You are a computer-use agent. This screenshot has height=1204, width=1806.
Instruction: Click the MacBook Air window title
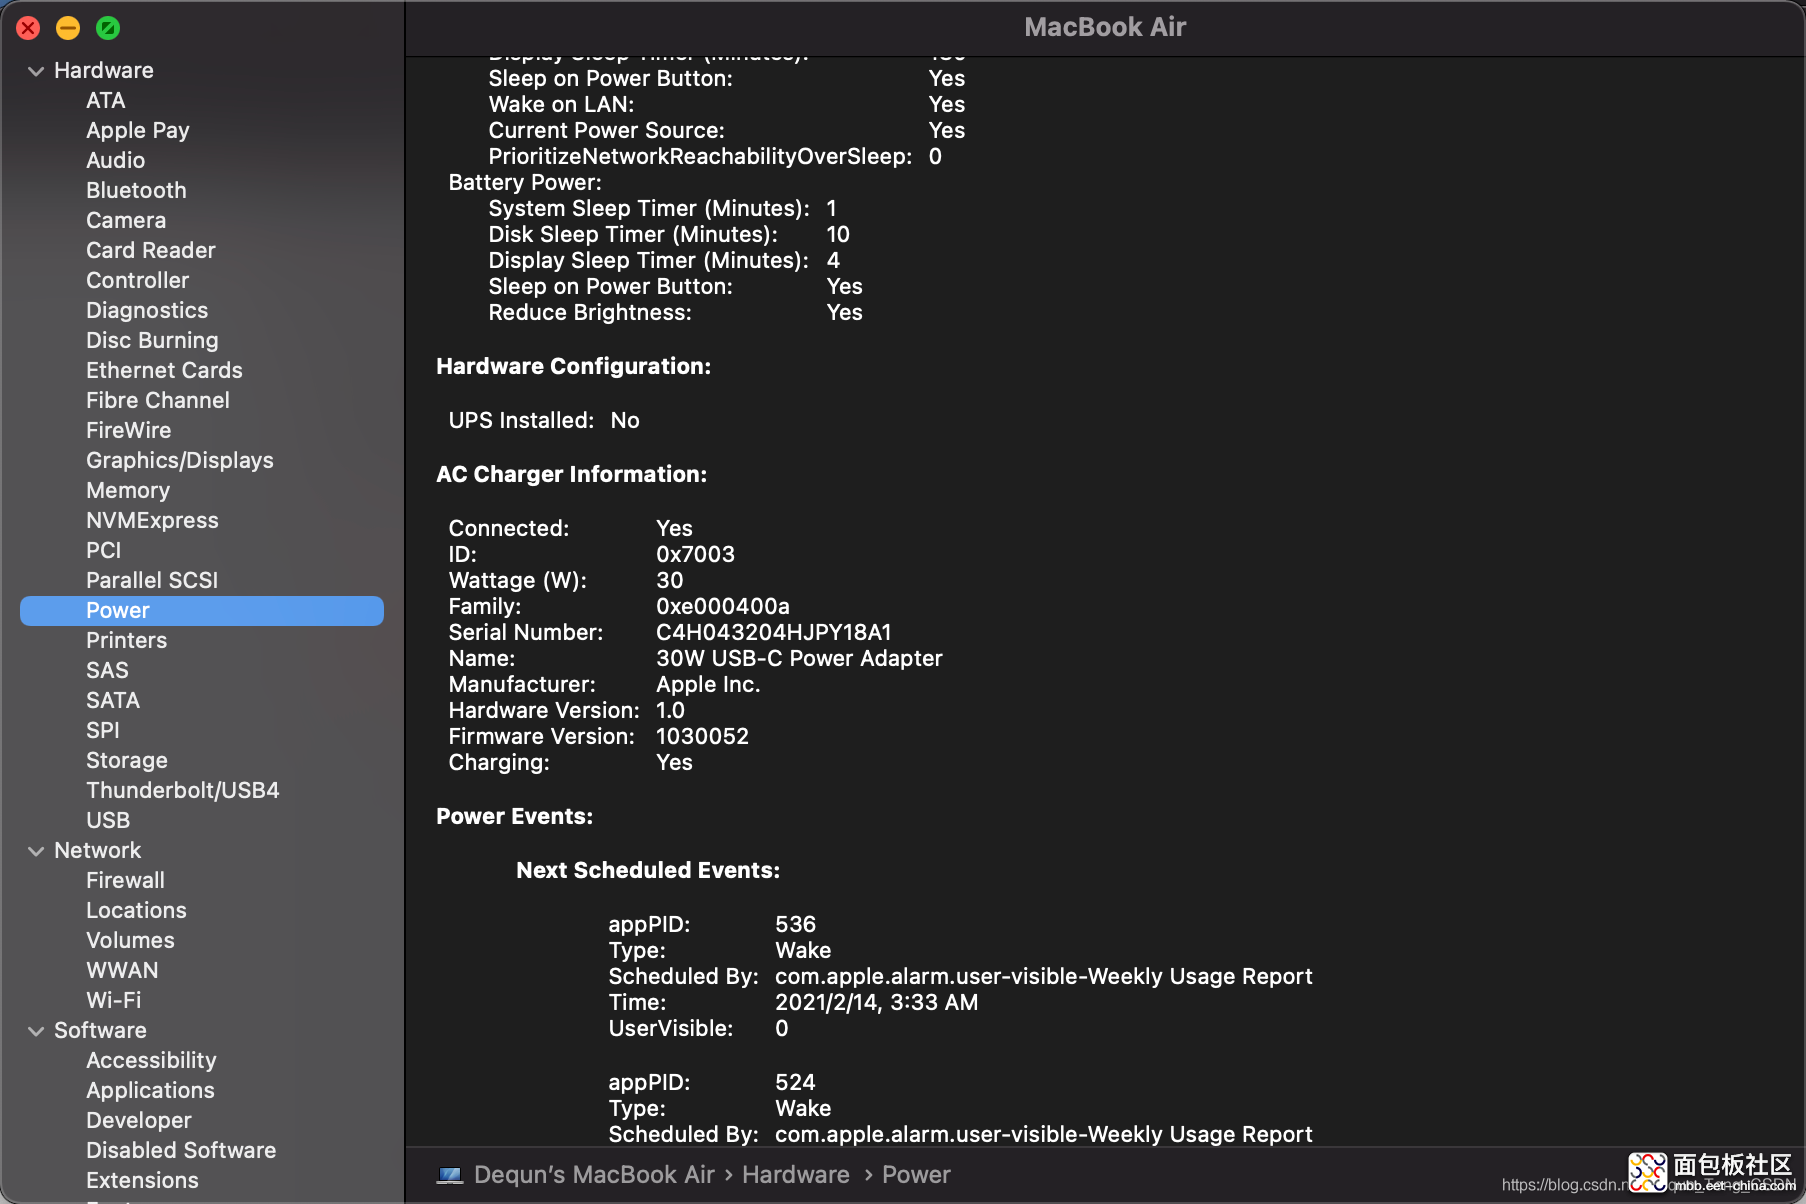click(1105, 27)
